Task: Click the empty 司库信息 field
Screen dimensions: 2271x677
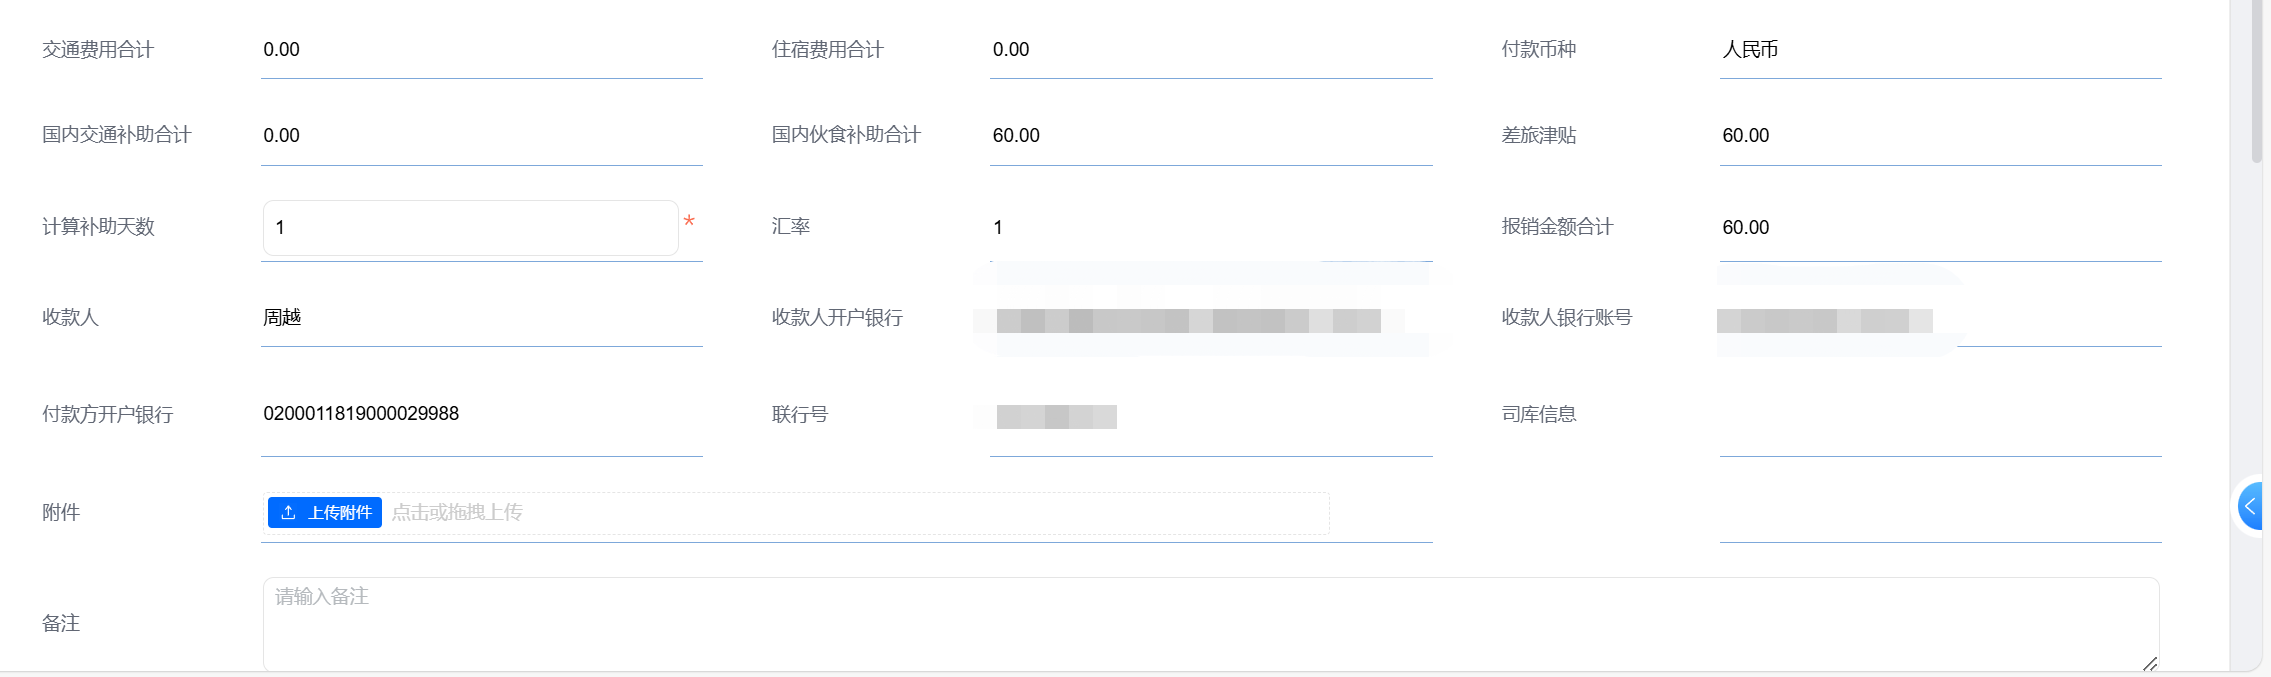Action: (1940, 414)
